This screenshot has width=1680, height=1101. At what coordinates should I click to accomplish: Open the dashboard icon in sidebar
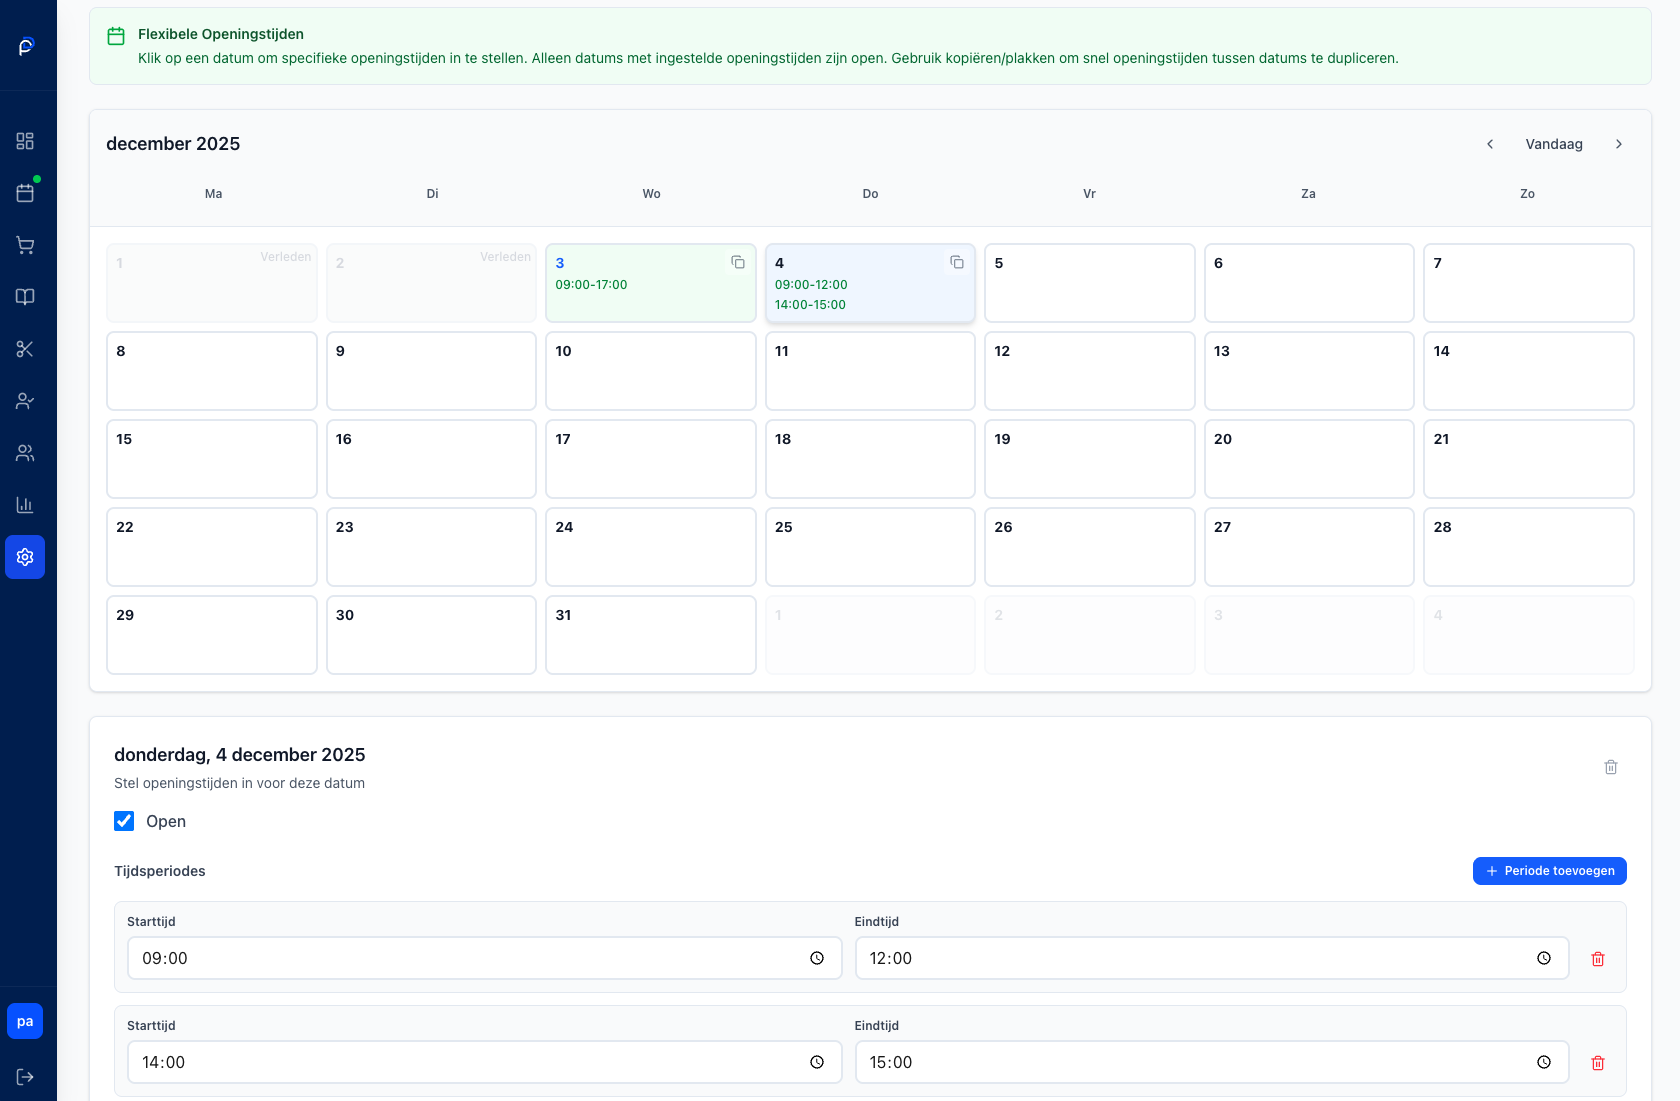[x=25, y=141]
